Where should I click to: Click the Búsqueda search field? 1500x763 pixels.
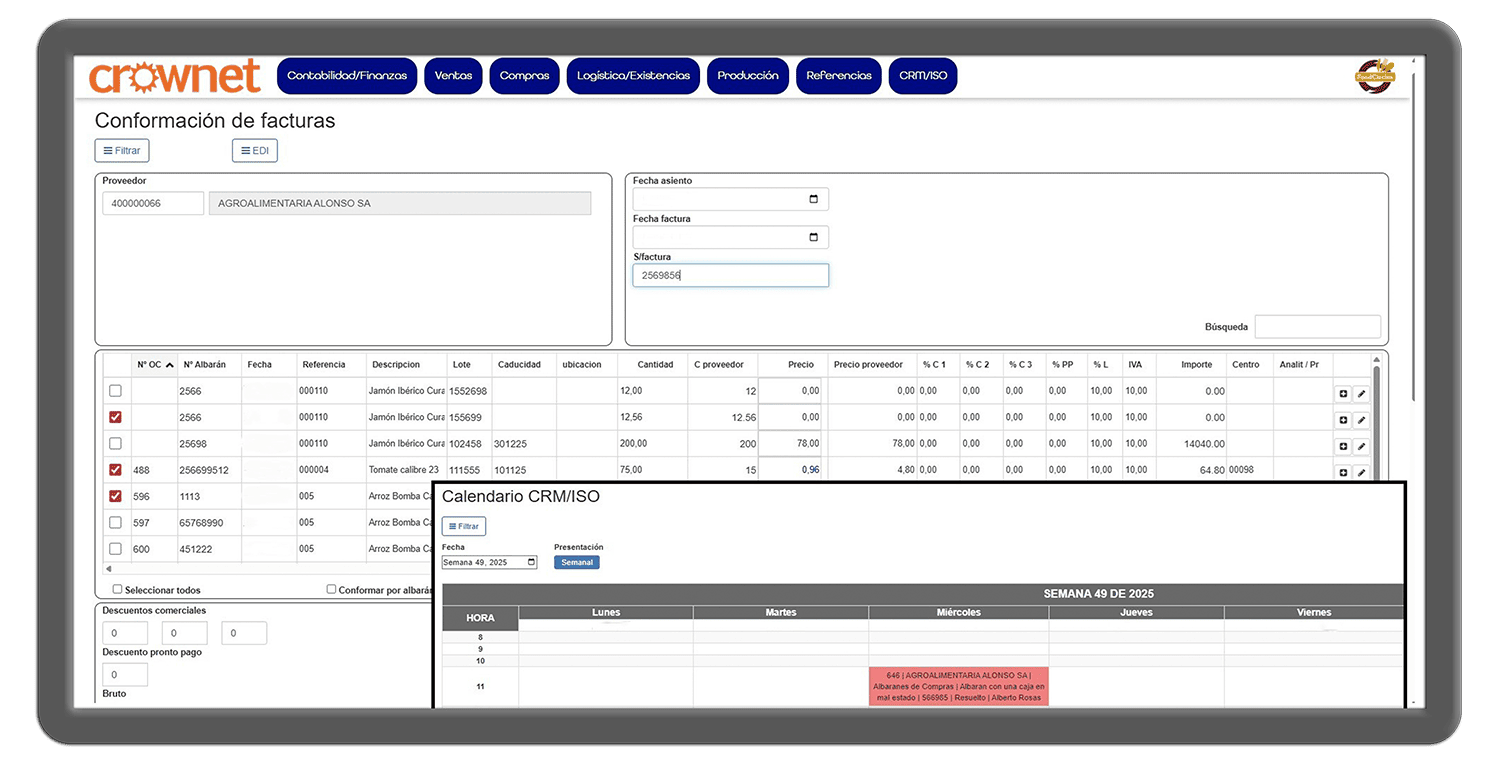pyautogui.click(x=1317, y=327)
